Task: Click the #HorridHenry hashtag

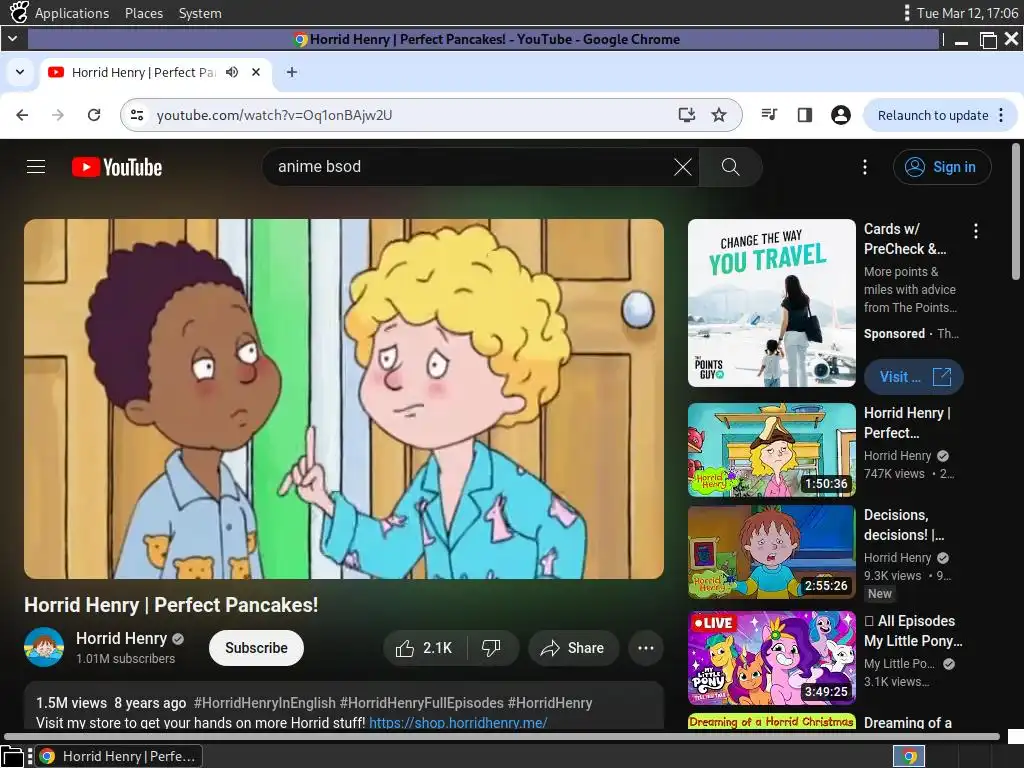Action: [550, 703]
